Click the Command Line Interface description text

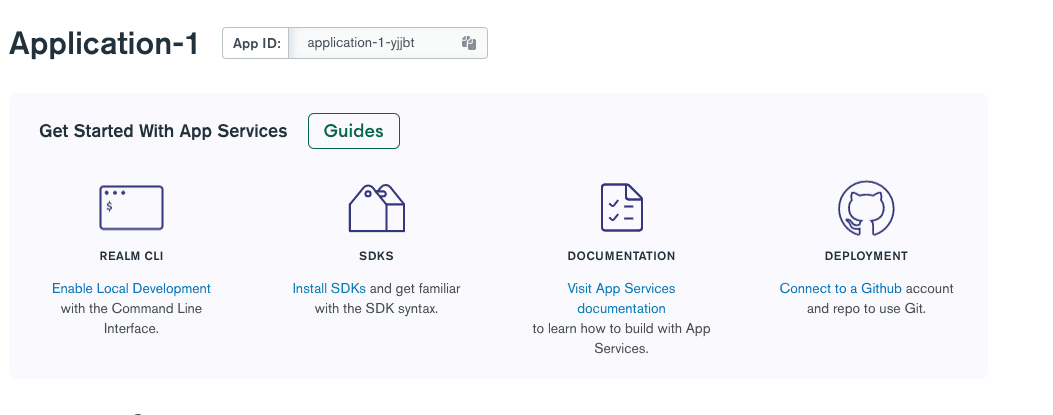(131, 318)
